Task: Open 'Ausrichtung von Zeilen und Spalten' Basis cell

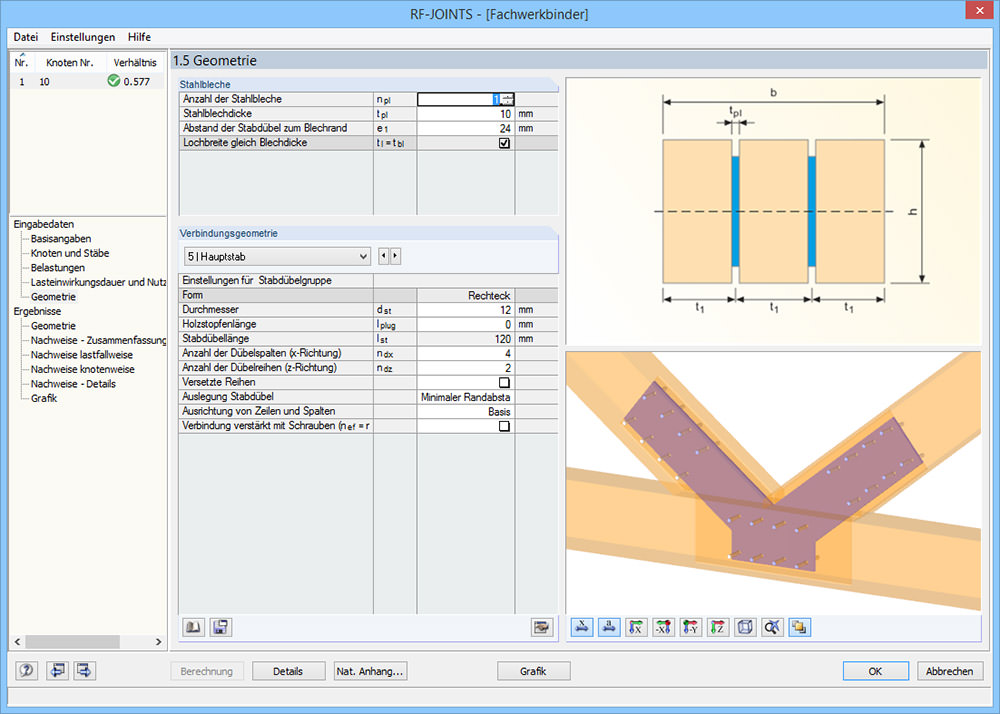Action: pyautogui.click(x=466, y=412)
